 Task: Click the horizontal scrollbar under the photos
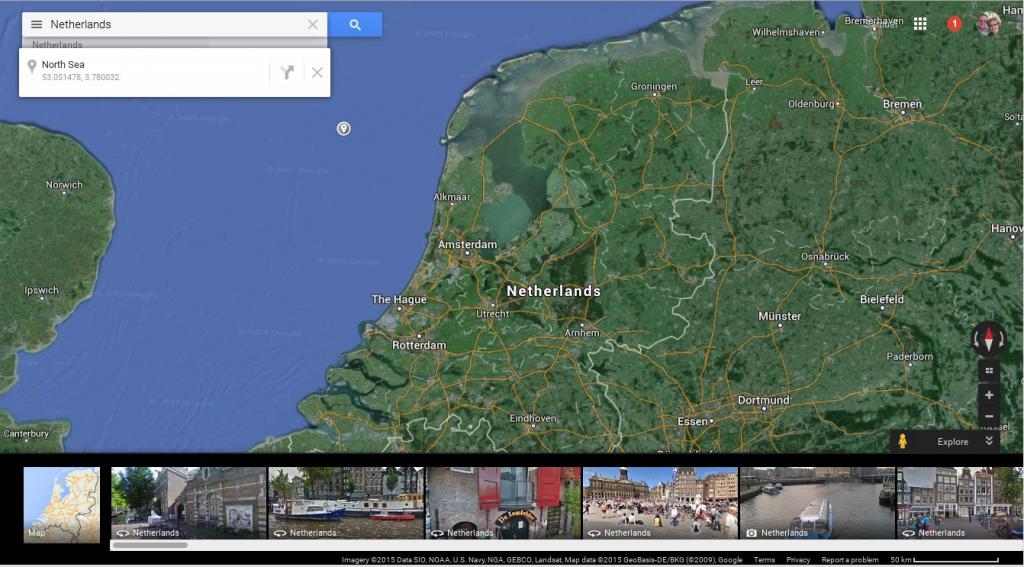150,545
